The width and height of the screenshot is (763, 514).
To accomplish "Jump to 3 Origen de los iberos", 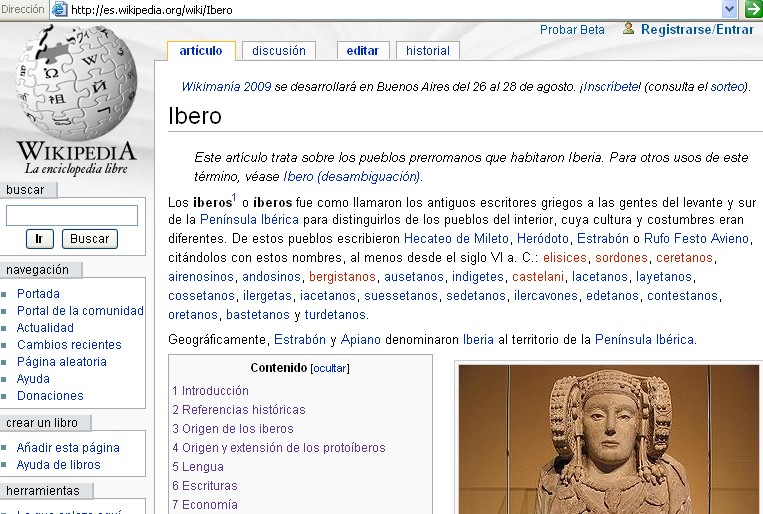I will 233,428.
